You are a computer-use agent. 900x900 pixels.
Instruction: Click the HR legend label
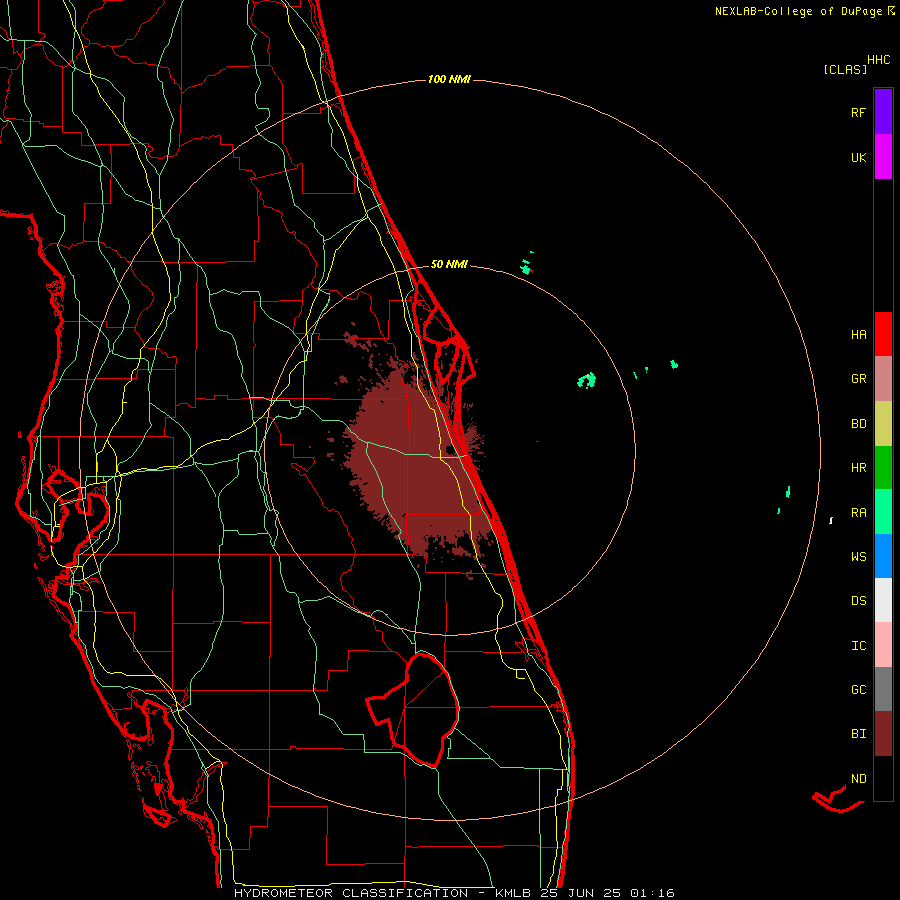(x=858, y=468)
